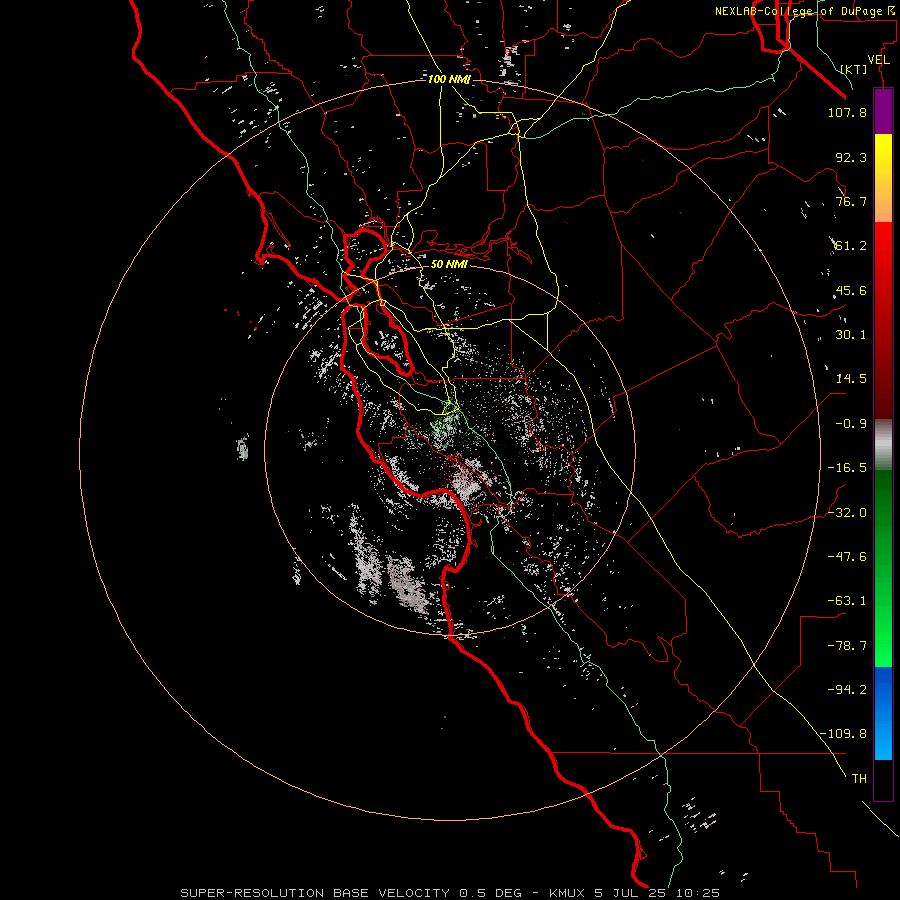Viewport: 900px width, 900px height.
Task: Click the -0.9 velocity scale value
Action: click(x=851, y=424)
